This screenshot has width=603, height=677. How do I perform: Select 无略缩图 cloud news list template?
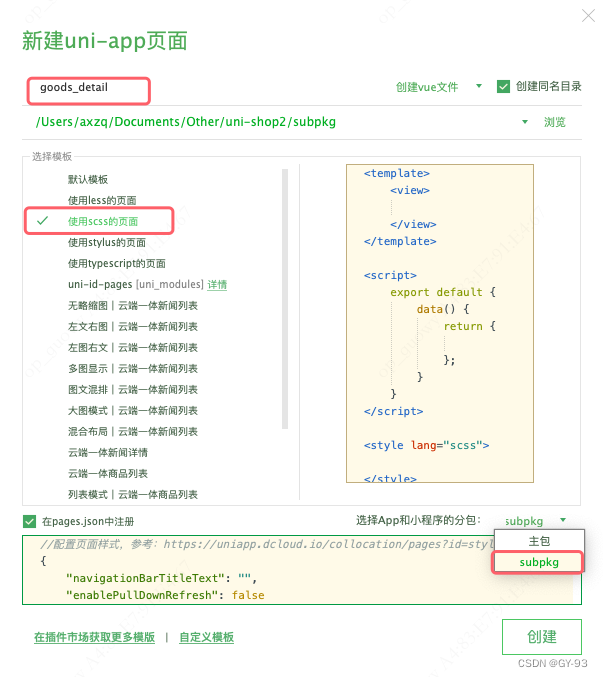point(133,306)
